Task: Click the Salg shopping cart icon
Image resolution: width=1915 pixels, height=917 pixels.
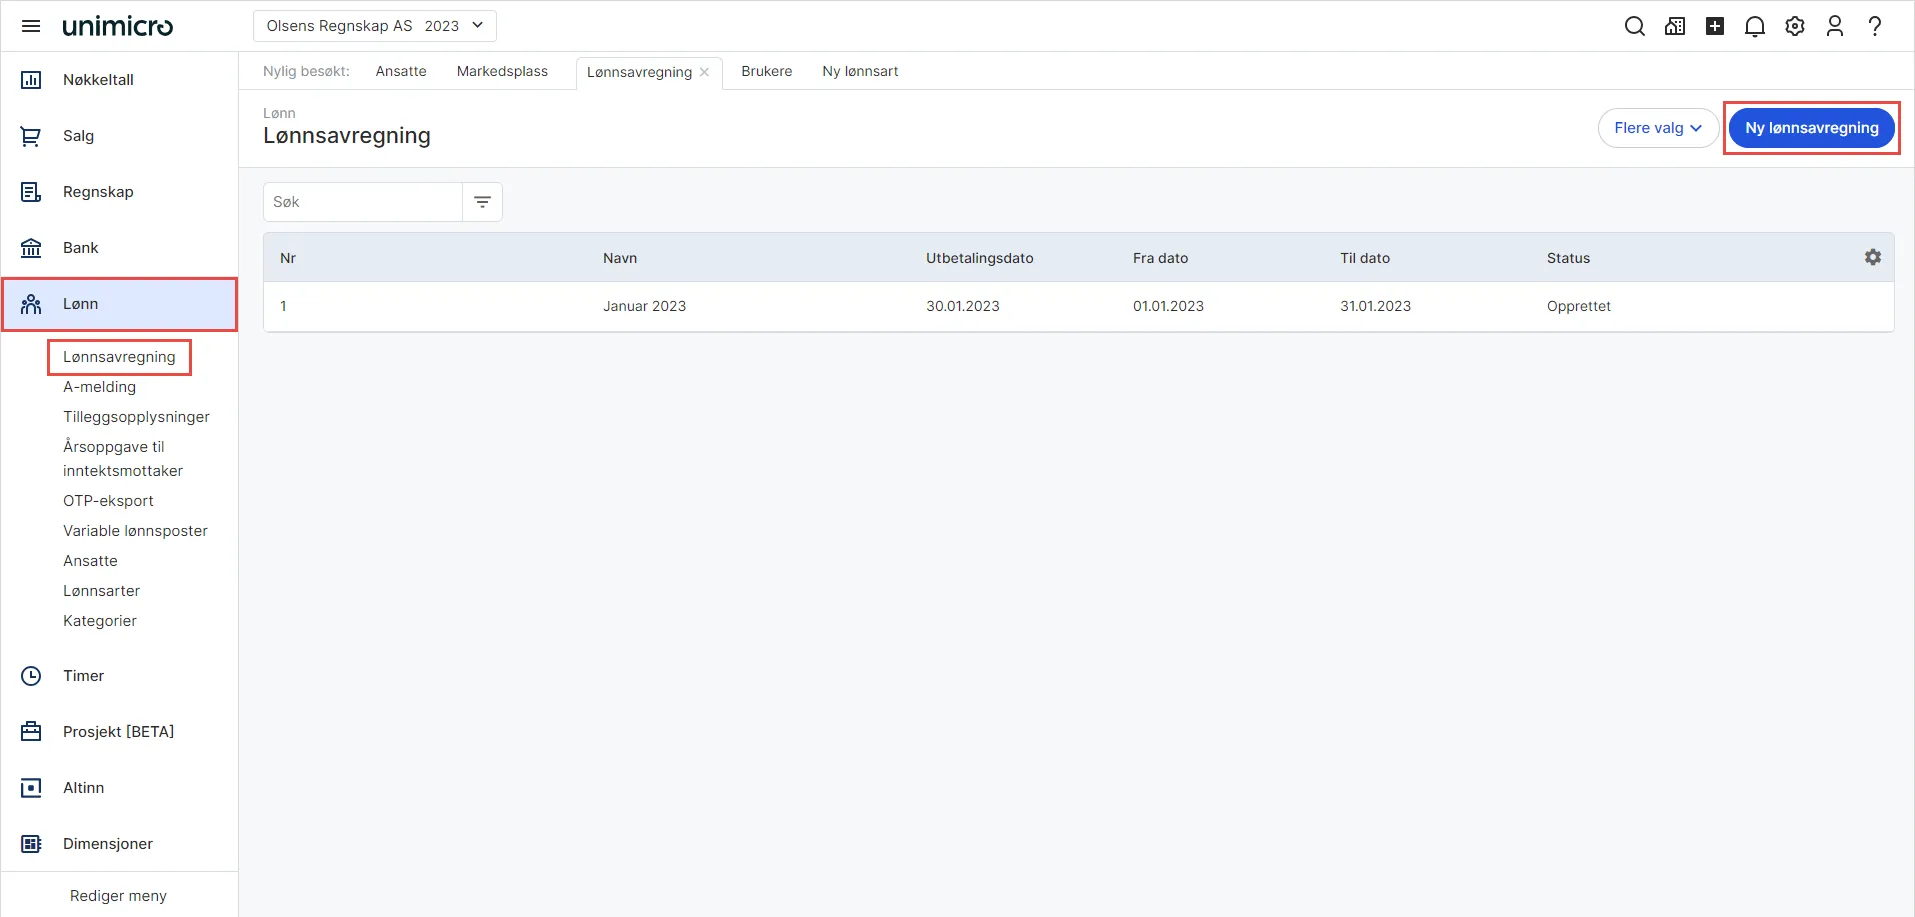Action: pos(31,136)
